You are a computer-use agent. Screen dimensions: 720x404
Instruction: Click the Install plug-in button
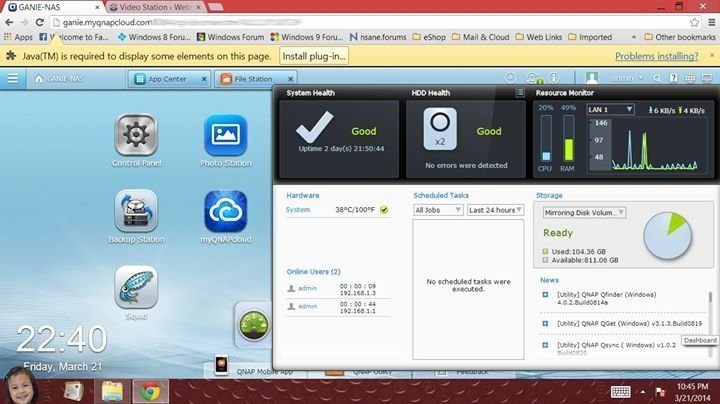pyautogui.click(x=314, y=56)
